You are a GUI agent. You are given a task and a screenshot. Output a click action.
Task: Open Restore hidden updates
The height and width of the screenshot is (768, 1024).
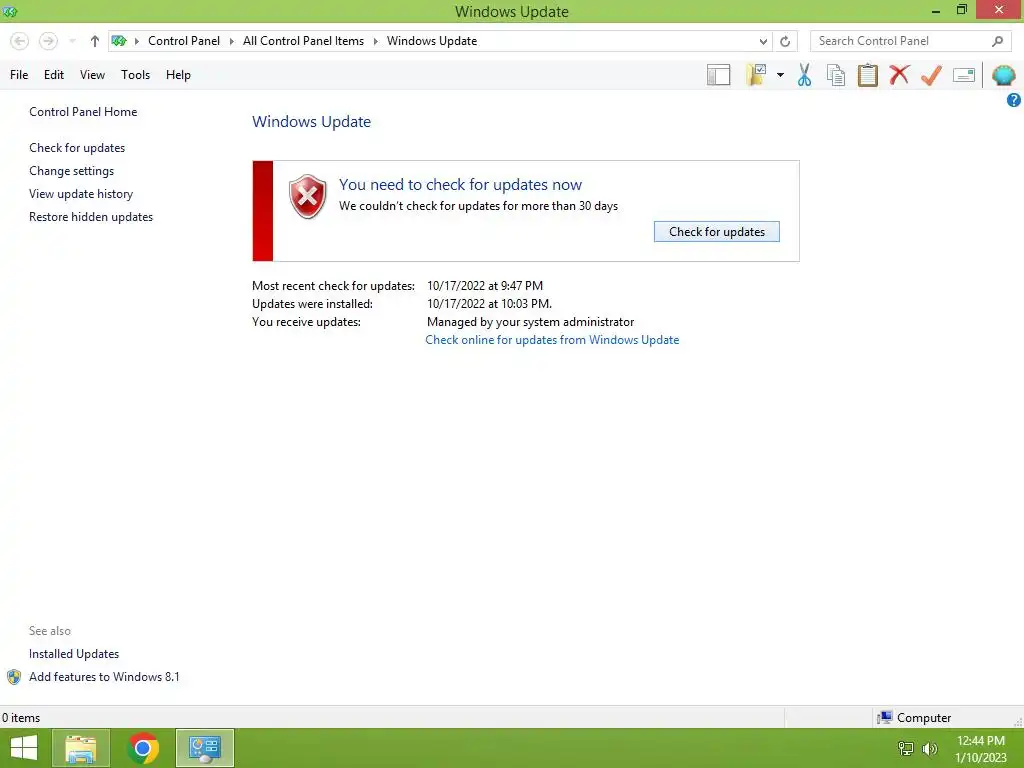coord(91,217)
